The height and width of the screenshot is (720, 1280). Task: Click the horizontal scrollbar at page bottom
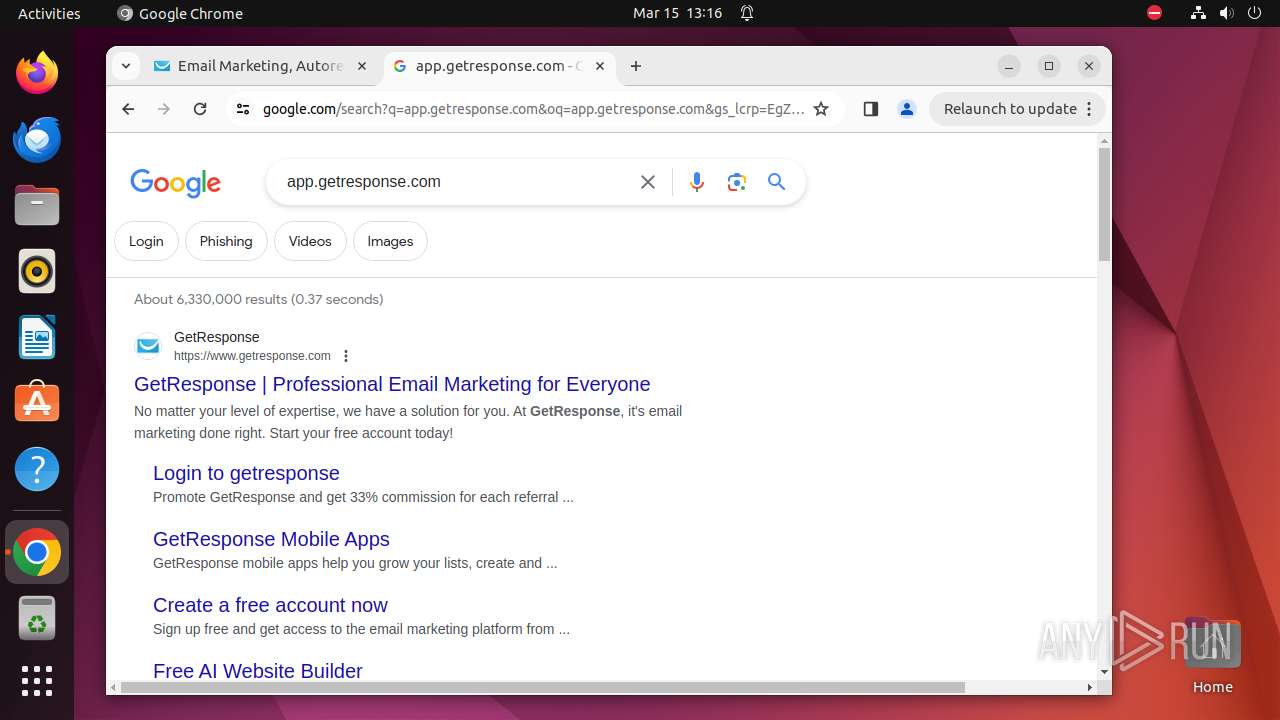point(543,687)
